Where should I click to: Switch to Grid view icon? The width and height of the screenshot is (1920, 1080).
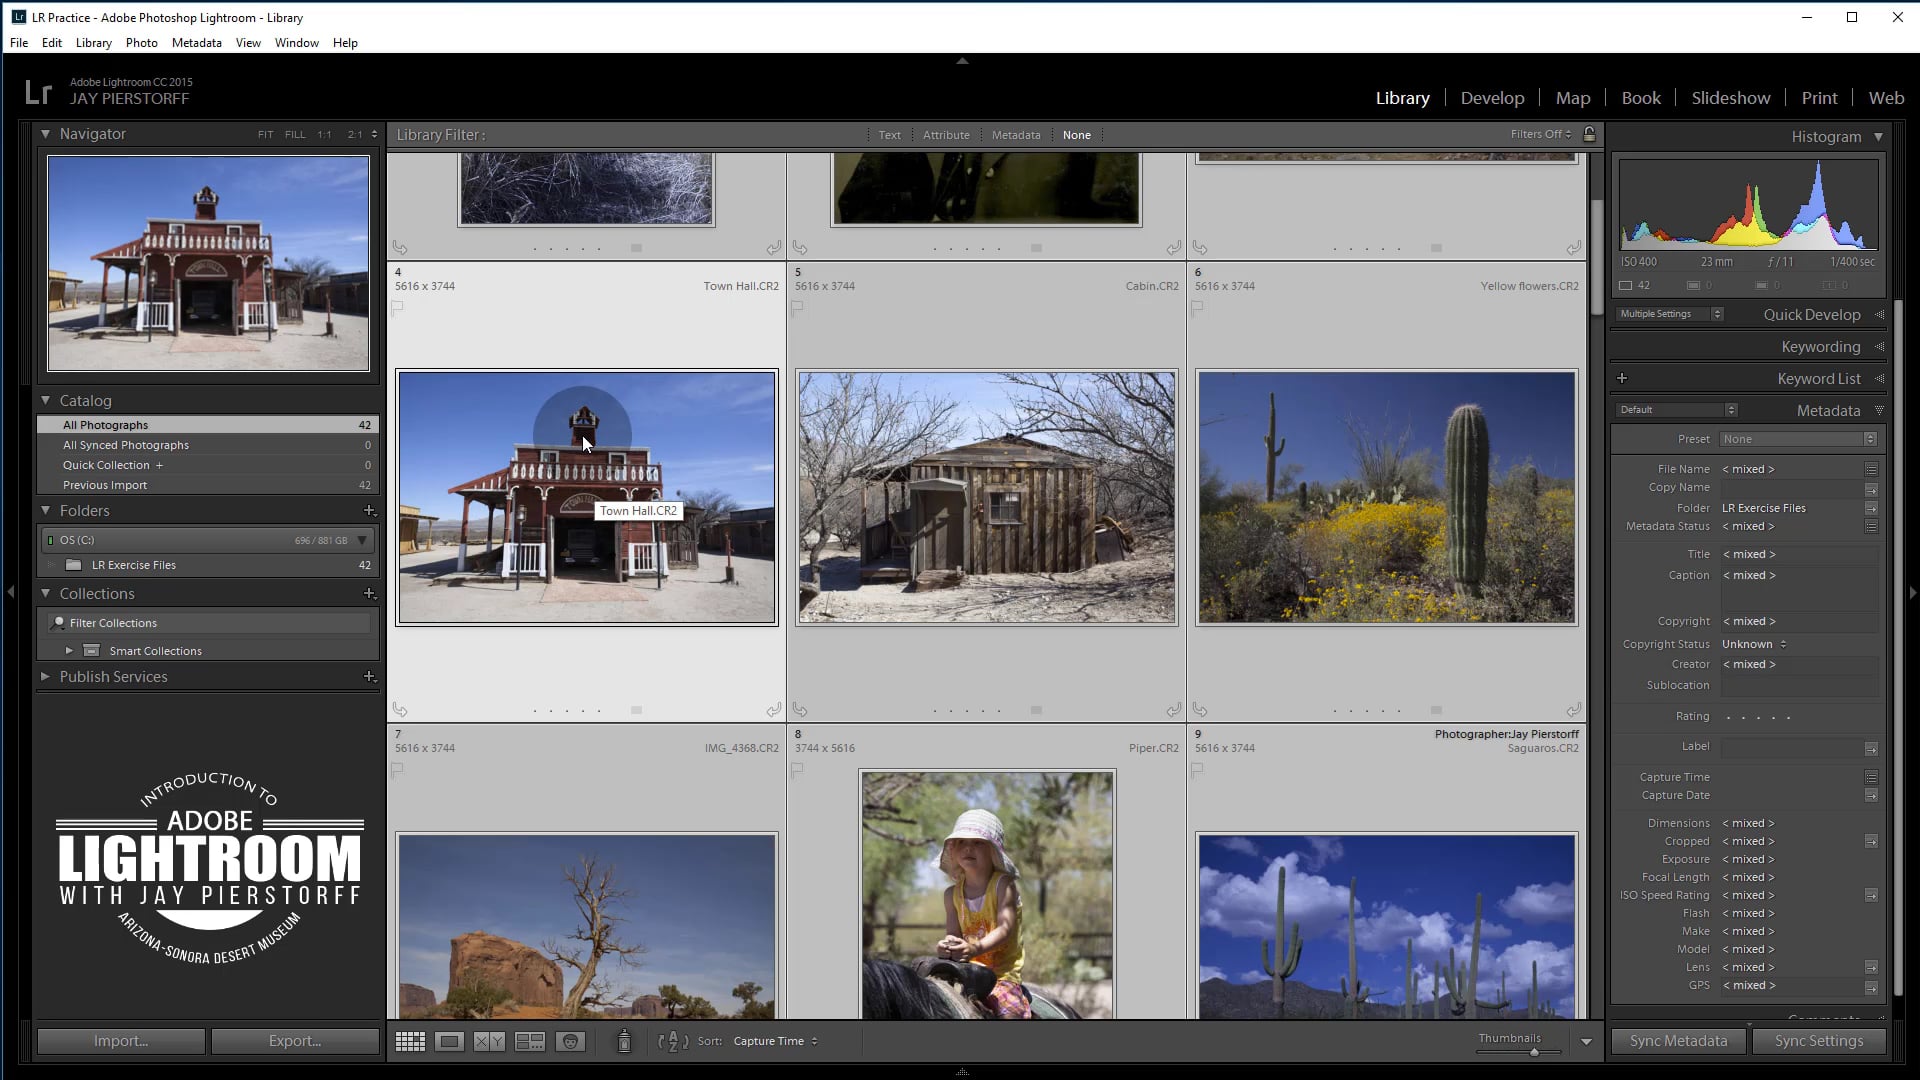click(410, 1041)
